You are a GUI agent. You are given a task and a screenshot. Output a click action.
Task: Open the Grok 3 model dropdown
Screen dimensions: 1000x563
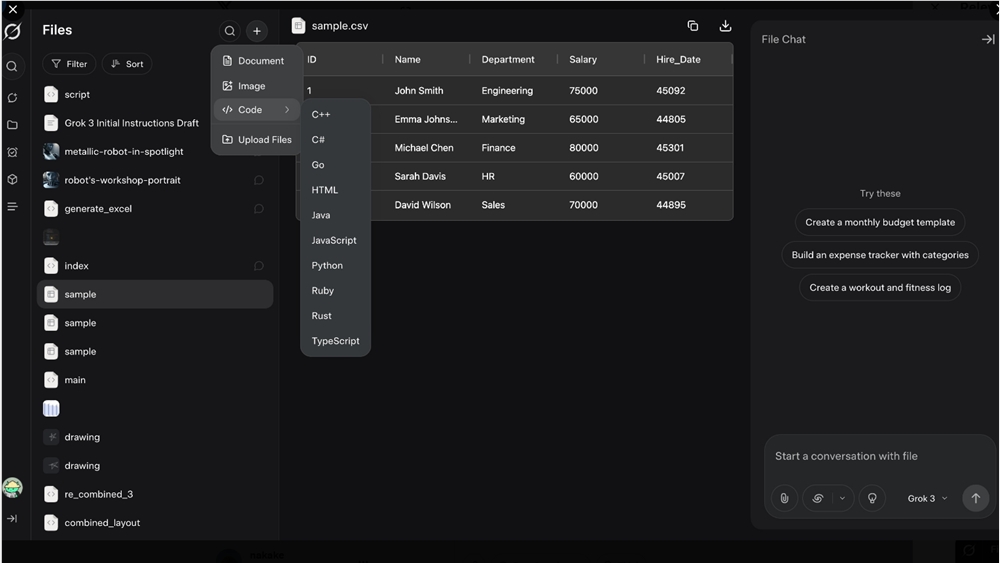coord(926,498)
